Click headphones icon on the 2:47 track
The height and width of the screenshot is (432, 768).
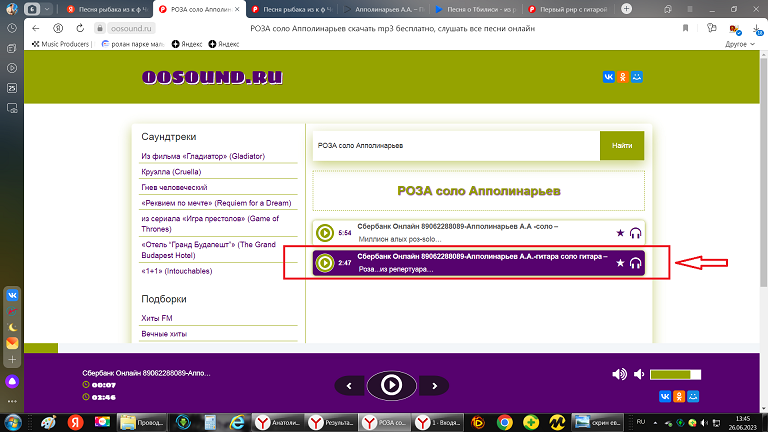click(x=635, y=264)
